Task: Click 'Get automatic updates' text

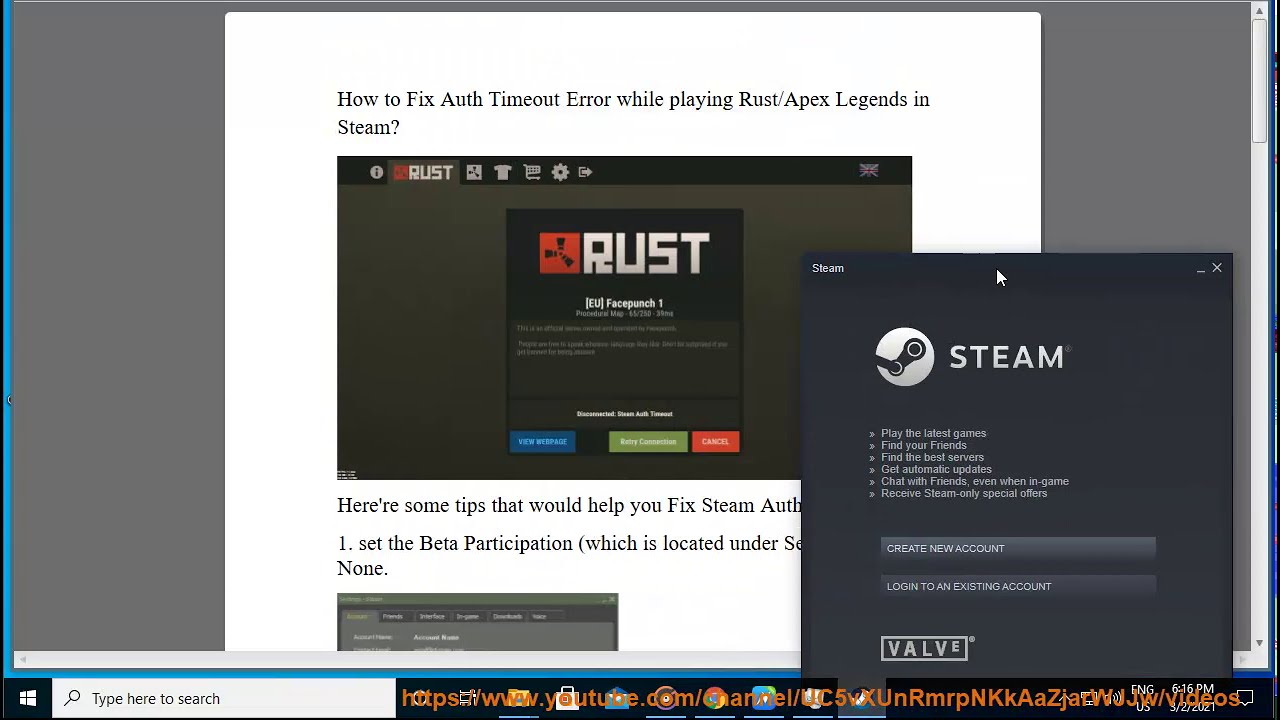Action: click(x=936, y=469)
